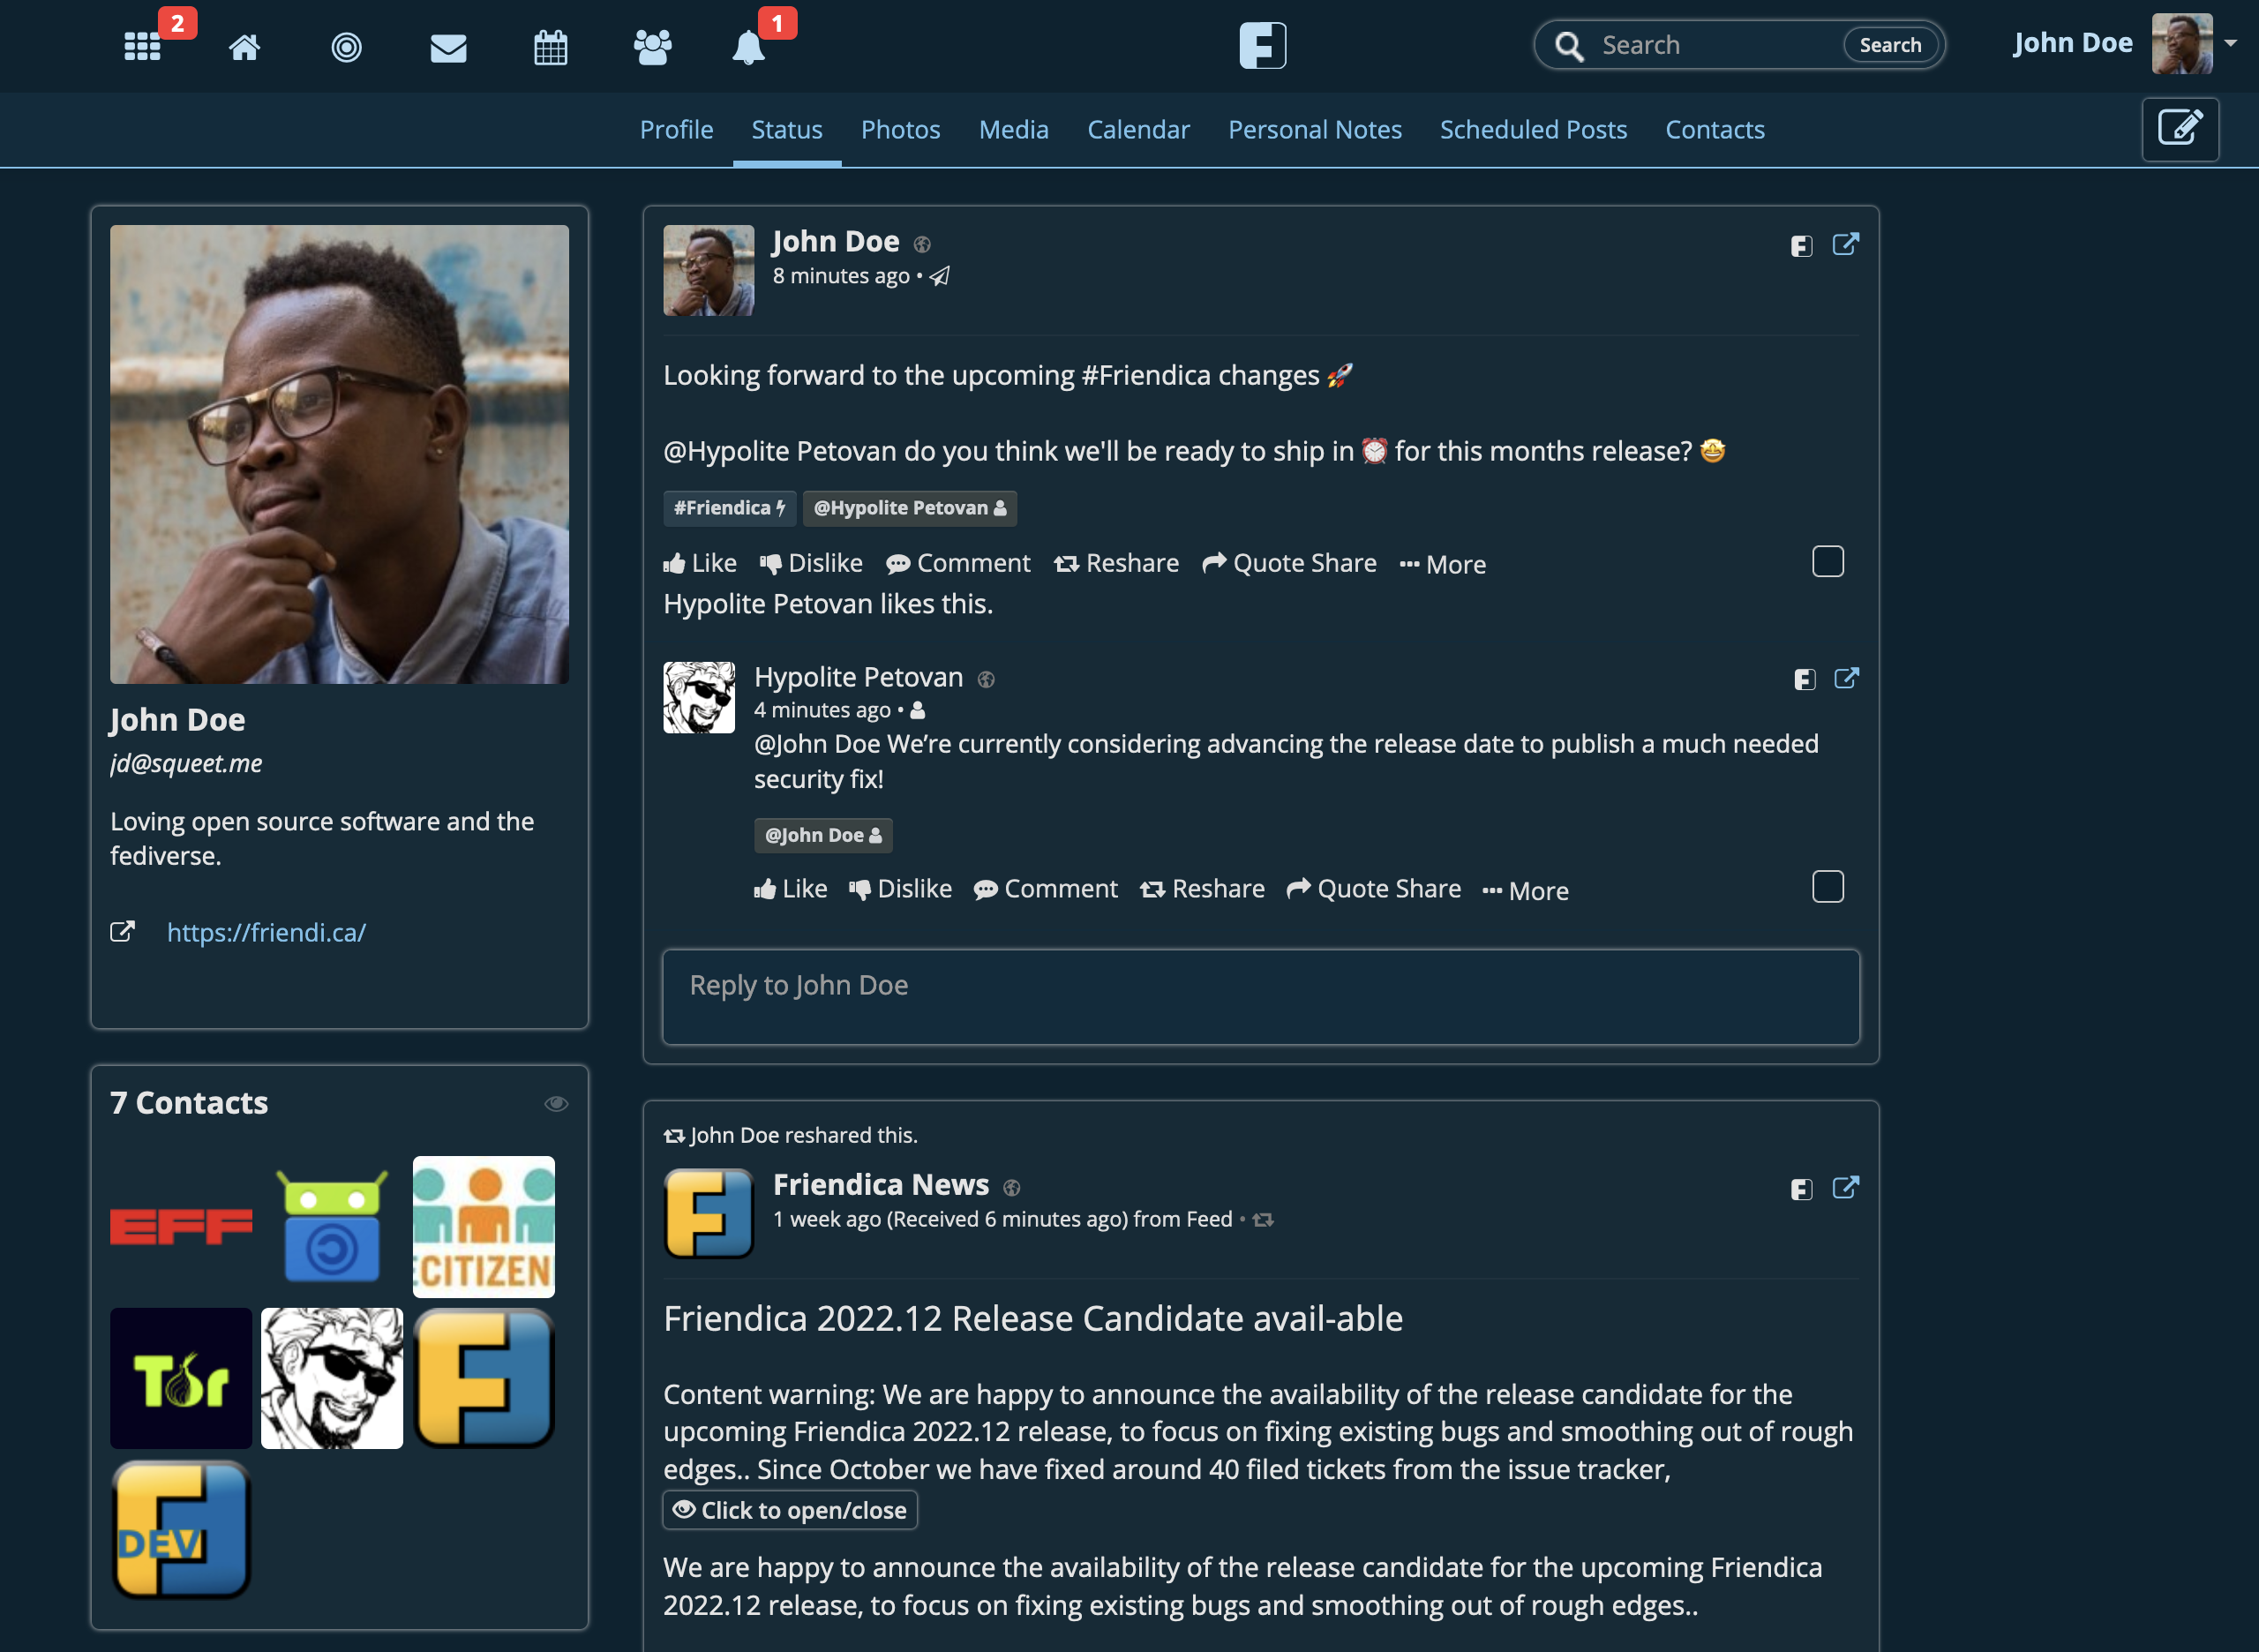Screen dimensions: 2259x1652
Task: Switch to the Scheduled Posts tab
Action: pos(1531,128)
